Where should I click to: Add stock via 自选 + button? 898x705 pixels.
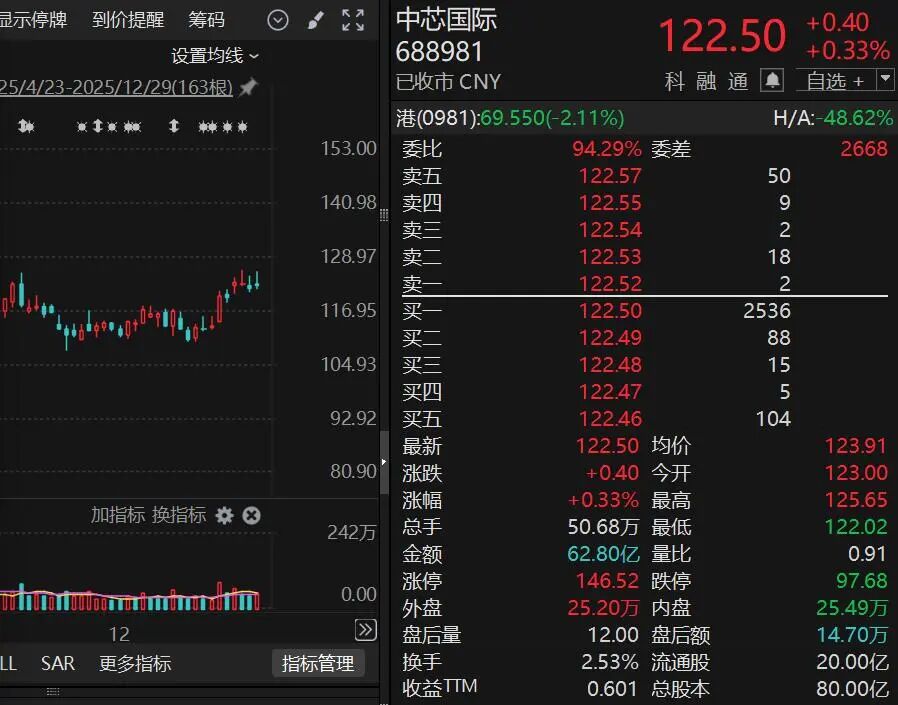point(834,80)
